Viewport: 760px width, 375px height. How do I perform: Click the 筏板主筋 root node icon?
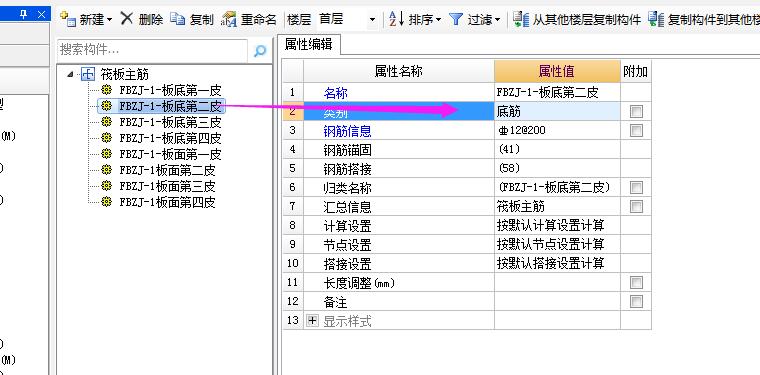coord(87,74)
